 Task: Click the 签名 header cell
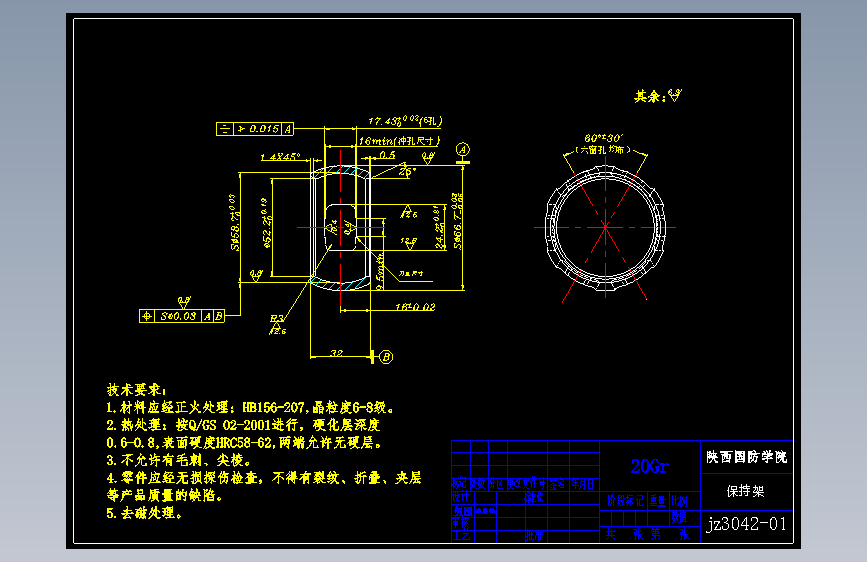pyautogui.click(x=557, y=484)
